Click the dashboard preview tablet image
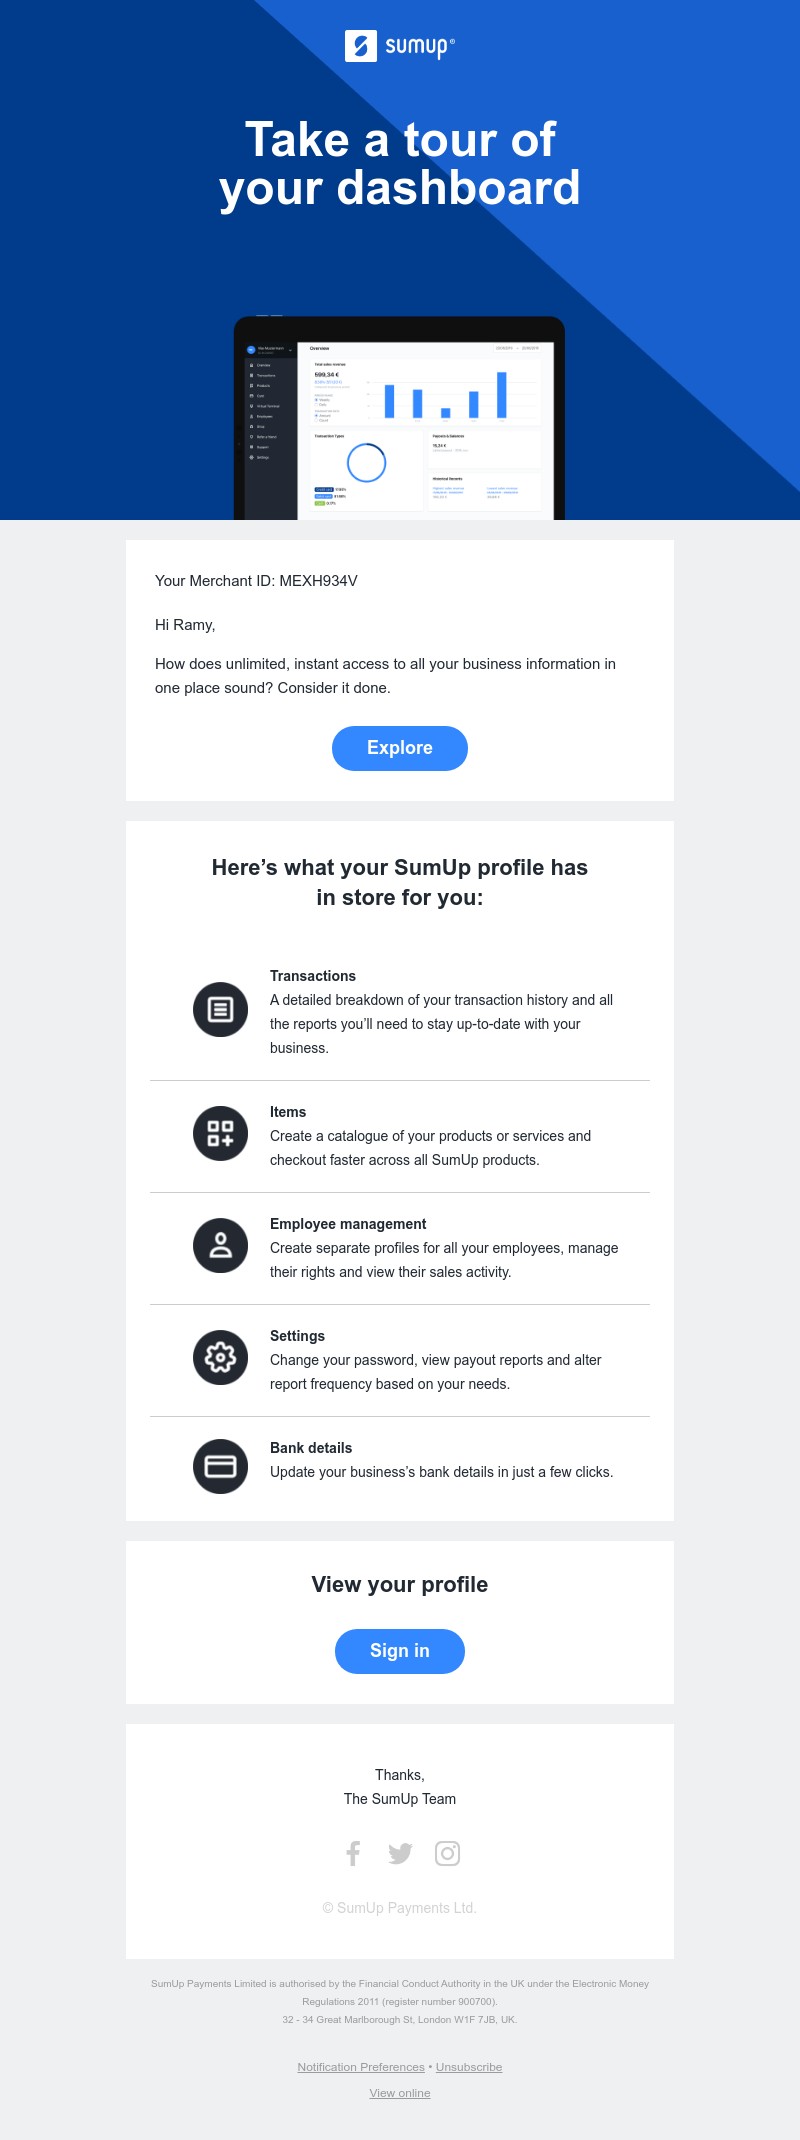 coord(399,418)
